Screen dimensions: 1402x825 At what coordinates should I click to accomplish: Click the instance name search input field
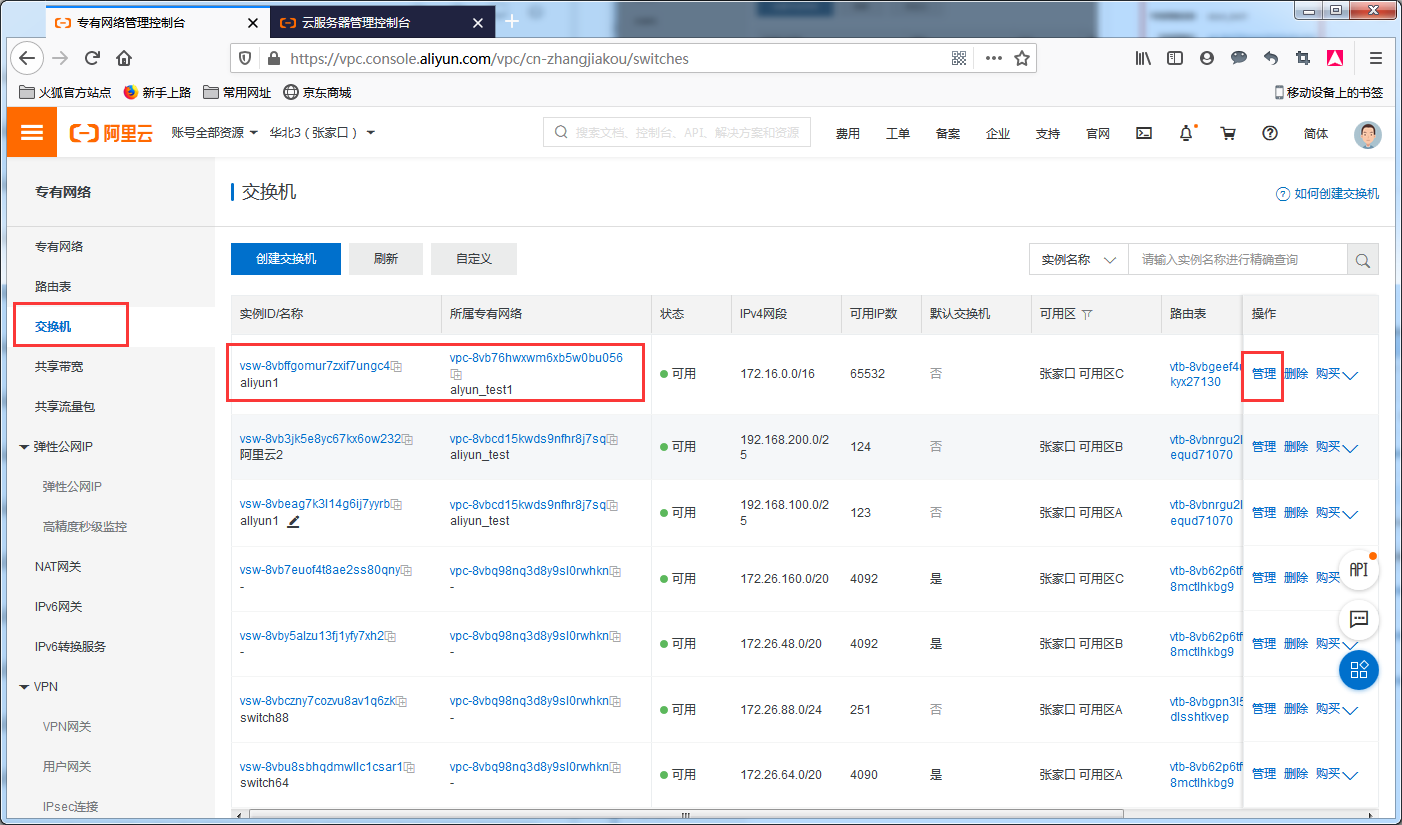[1237, 260]
